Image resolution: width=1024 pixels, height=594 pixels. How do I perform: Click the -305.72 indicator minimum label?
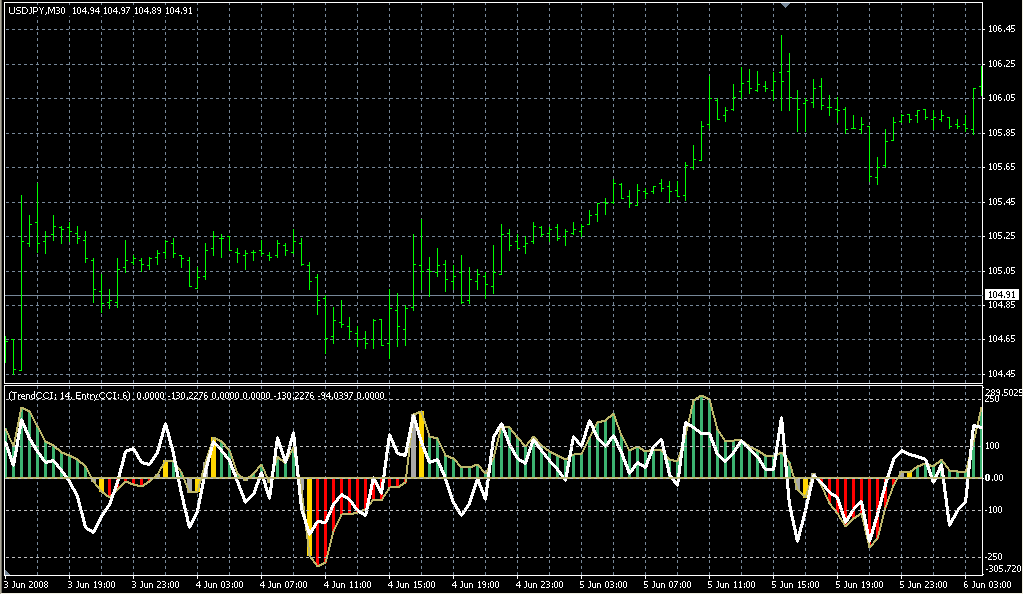(1002, 569)
